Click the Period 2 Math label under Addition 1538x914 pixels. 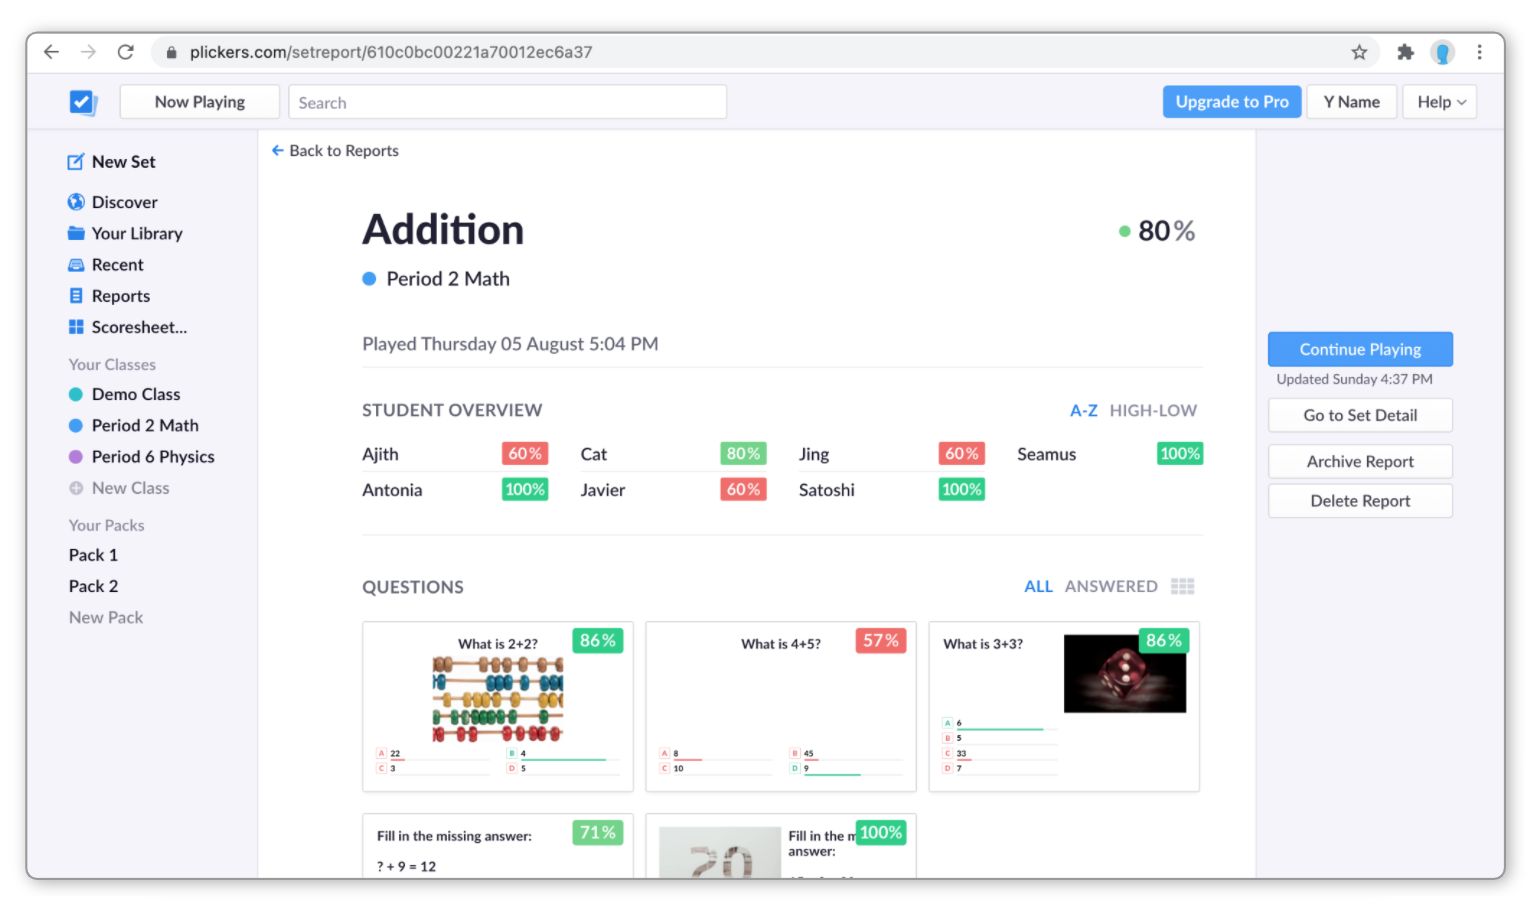tap(448, 279)
